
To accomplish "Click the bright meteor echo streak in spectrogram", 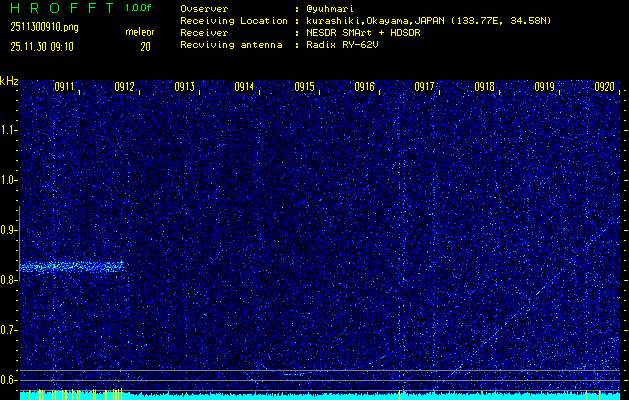I will click(70, 267).
